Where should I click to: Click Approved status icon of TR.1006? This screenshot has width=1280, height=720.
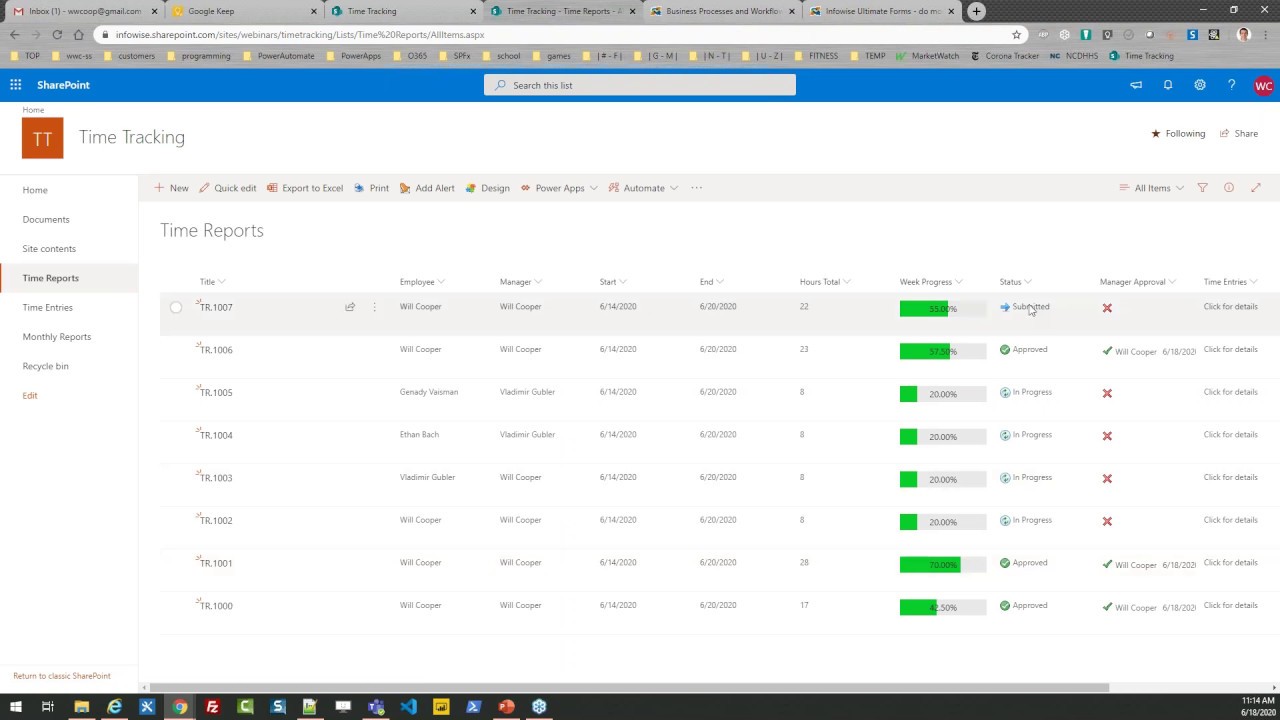pos(1005,350)
